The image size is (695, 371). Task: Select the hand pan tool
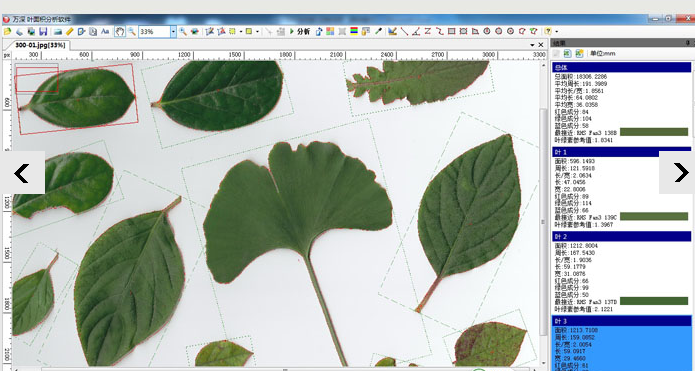(120, 31)
